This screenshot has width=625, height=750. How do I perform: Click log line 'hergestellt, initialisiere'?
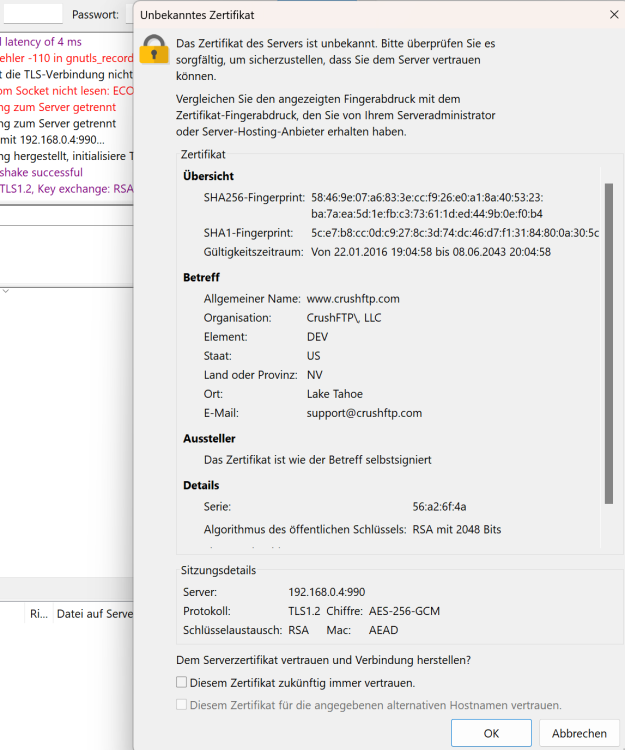pos(66,156)
